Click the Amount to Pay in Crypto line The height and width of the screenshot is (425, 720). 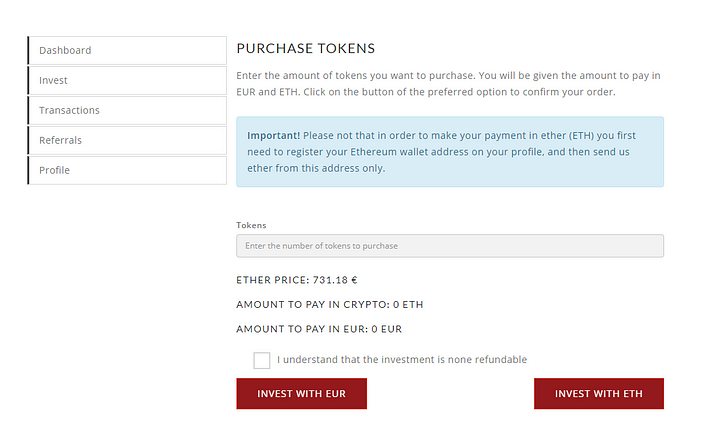click(x=330, y=305)
